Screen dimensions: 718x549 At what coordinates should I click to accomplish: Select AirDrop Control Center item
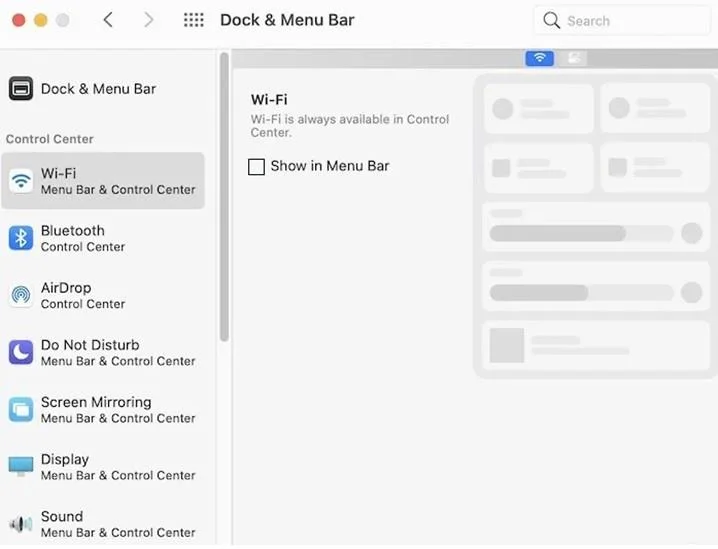coord(103,295)
